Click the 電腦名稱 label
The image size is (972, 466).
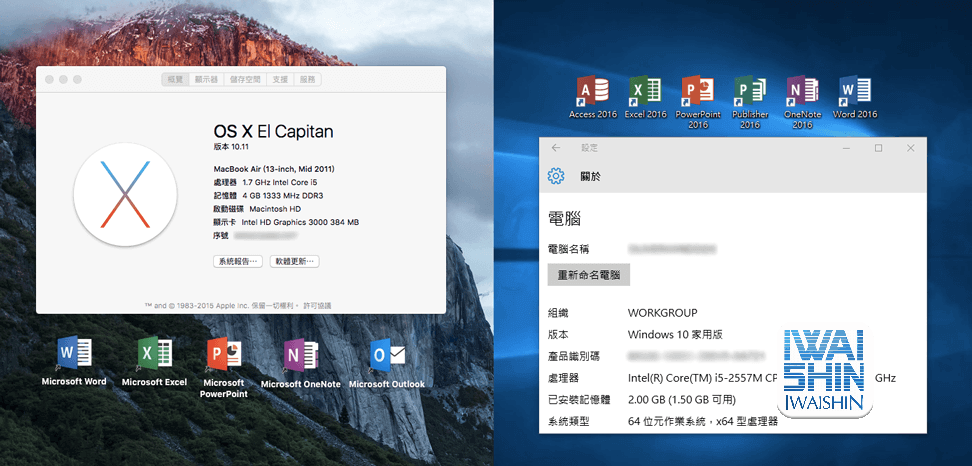(x=568, y=249)
